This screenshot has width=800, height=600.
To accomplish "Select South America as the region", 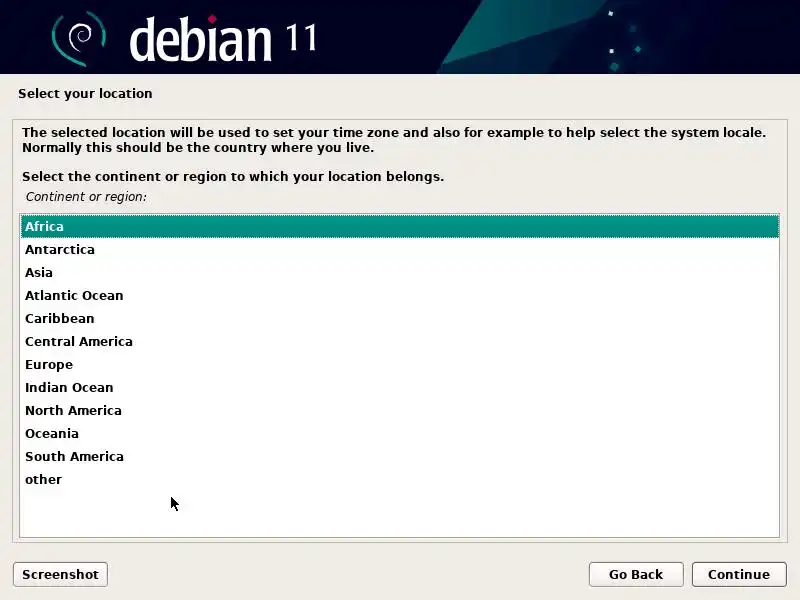I will click(400, 456).
